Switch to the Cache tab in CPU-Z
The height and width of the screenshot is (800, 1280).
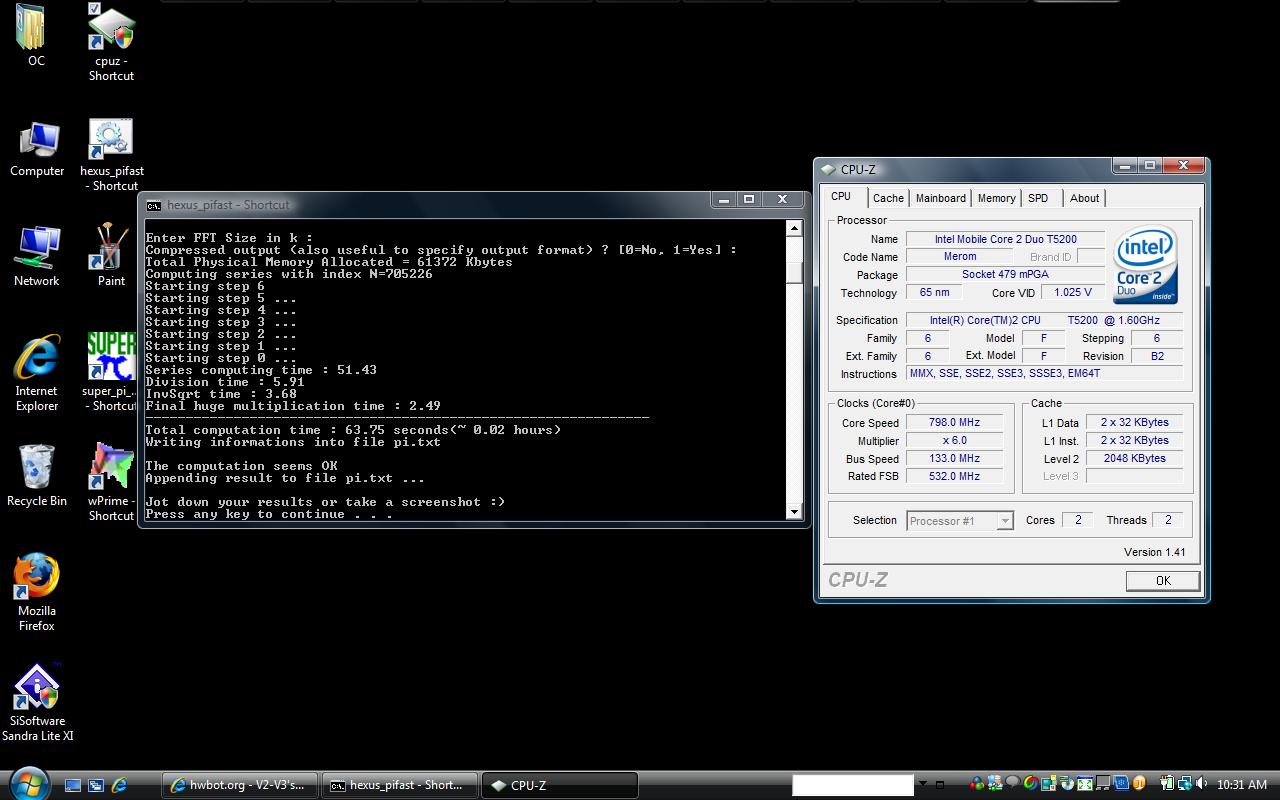click(x=888, y=198)
